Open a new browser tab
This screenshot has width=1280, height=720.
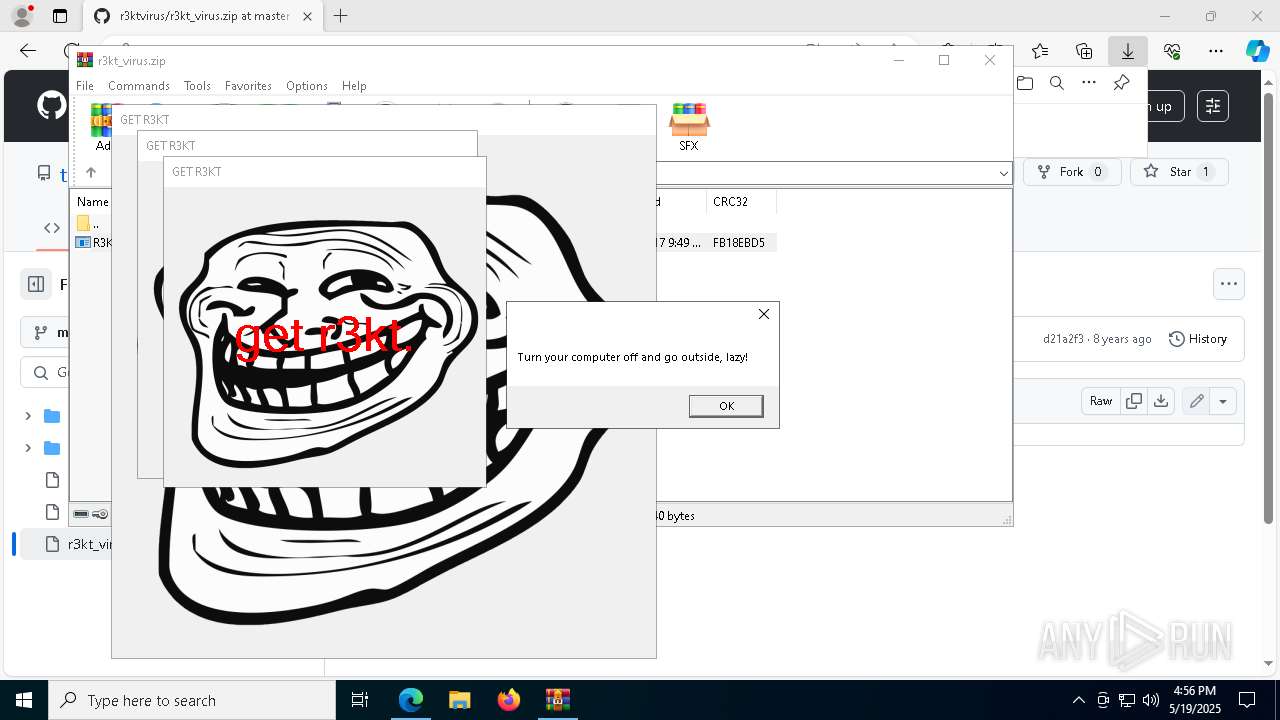click(341, 16)
